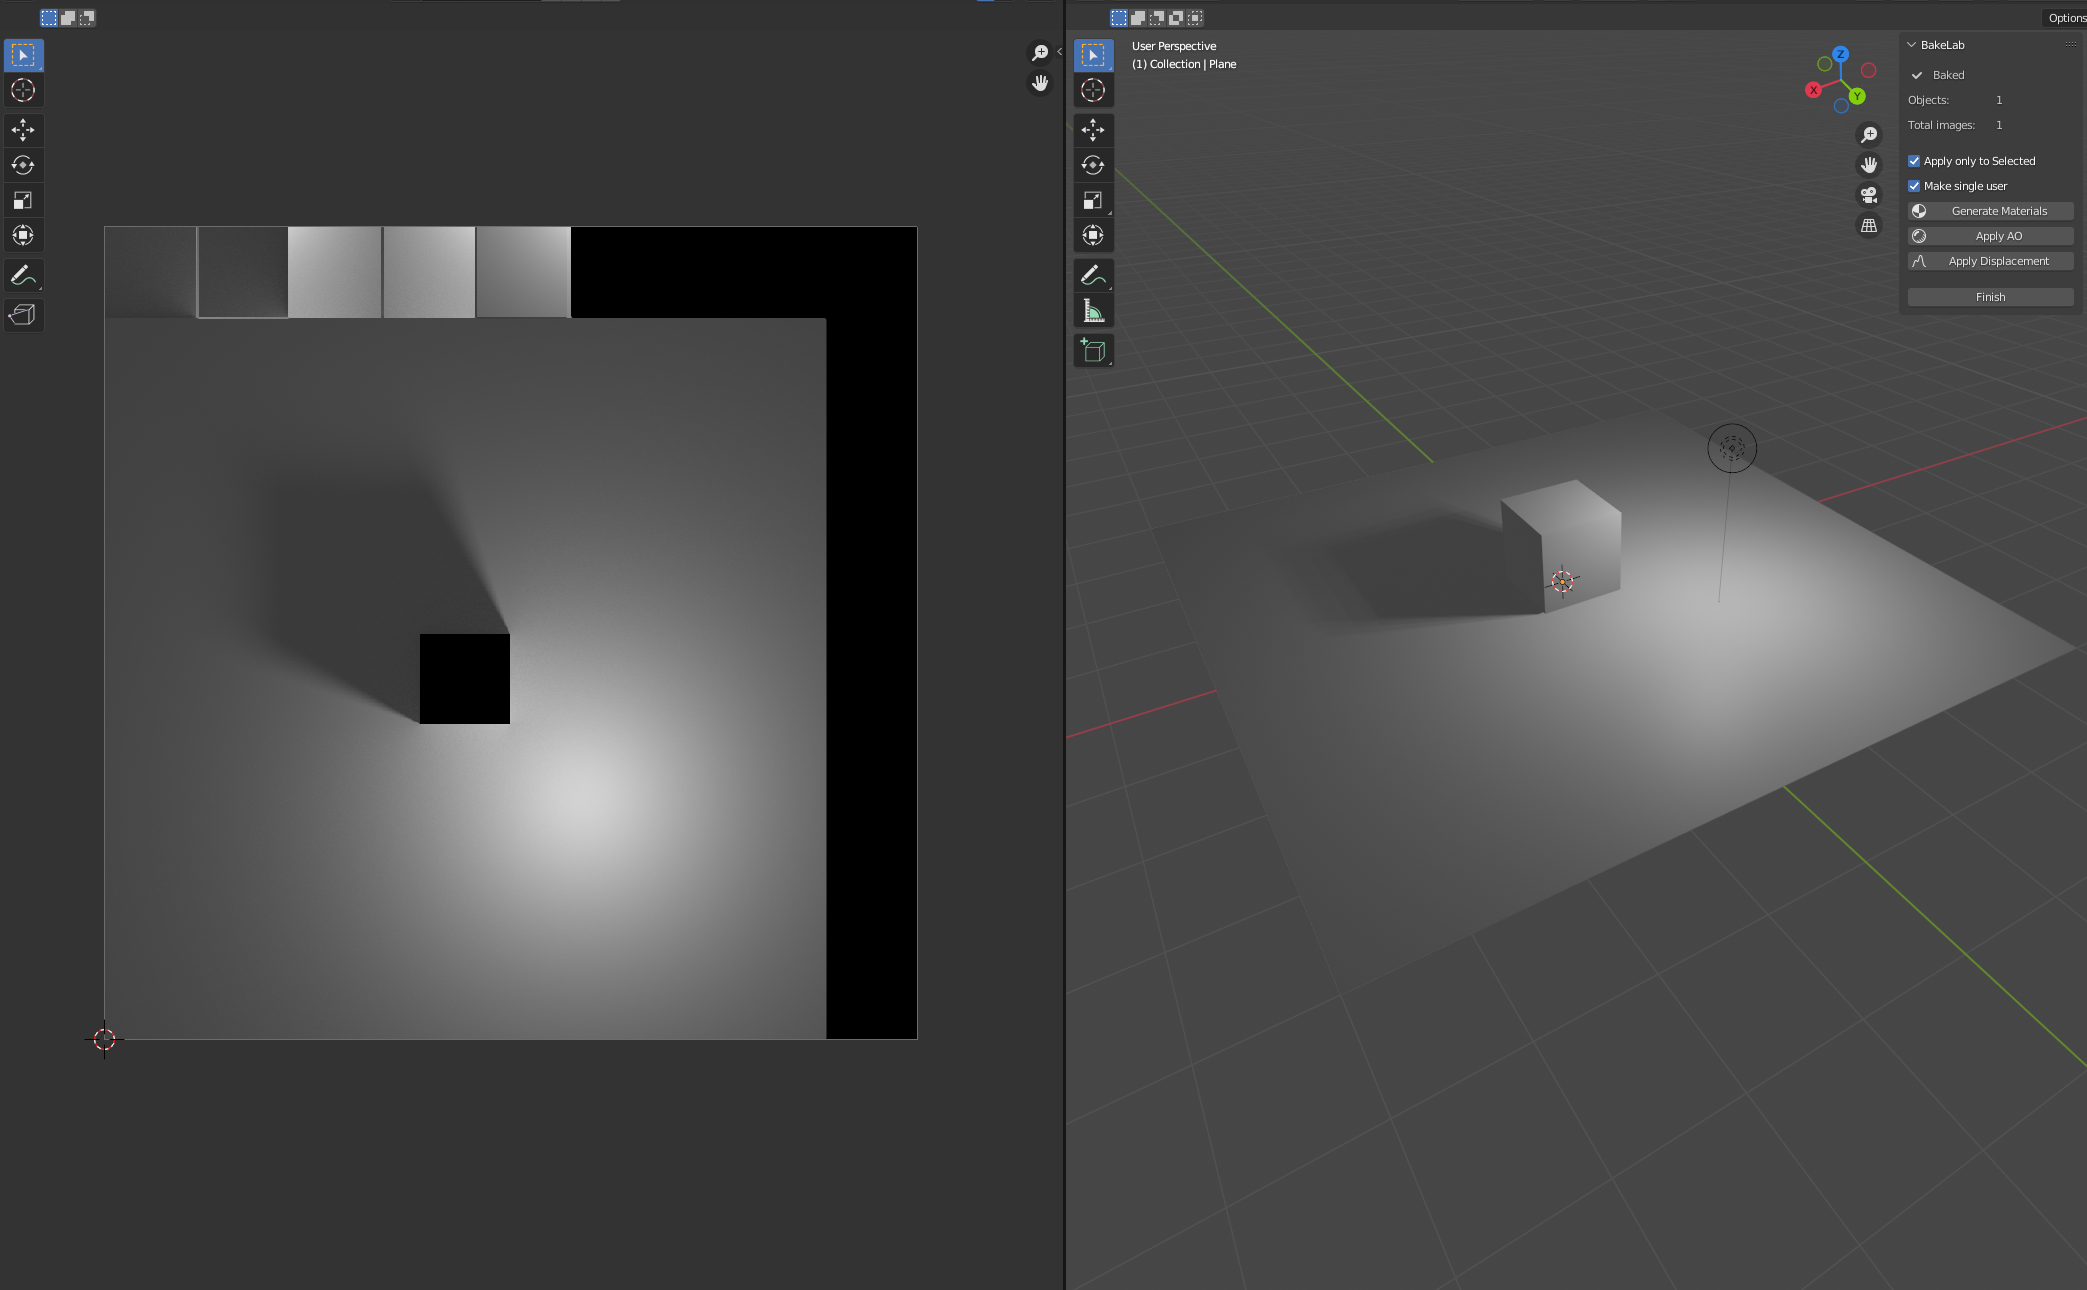Select the Move tool in the 3D viewport

click(x=1093, y=130)
